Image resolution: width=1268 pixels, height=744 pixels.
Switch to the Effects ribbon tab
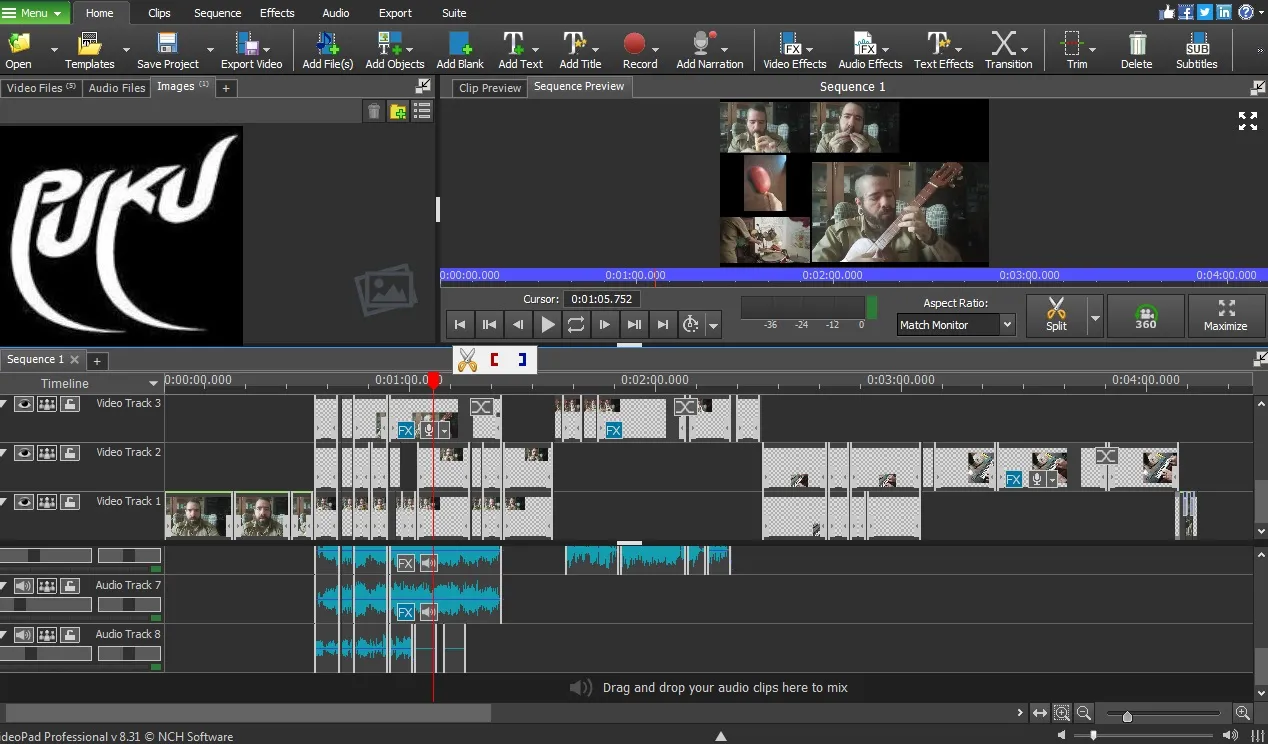click(277, 13)
